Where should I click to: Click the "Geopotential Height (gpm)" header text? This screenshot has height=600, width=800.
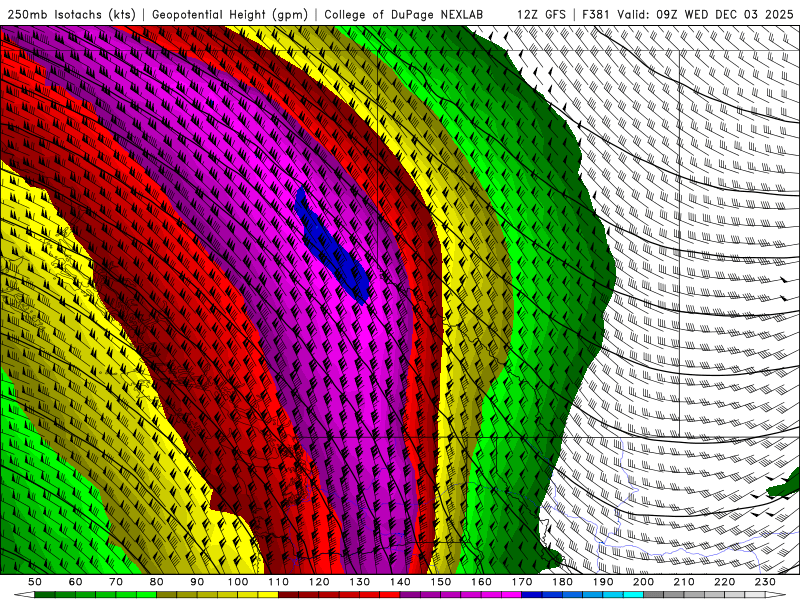coord(230,14)
